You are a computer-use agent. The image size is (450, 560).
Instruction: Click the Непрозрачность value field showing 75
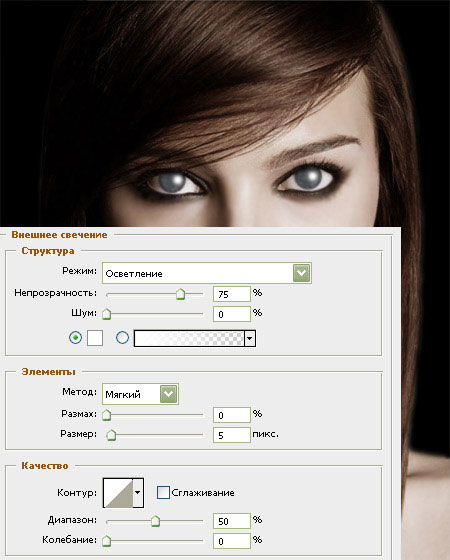click(232, 294)
